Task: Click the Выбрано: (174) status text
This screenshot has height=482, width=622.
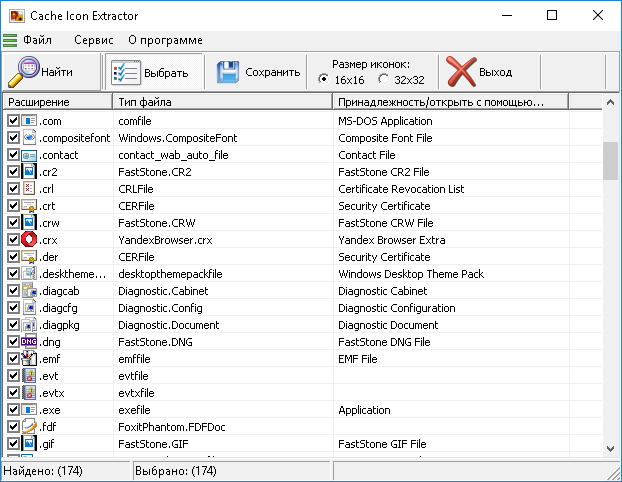Action: coord(176,471)
